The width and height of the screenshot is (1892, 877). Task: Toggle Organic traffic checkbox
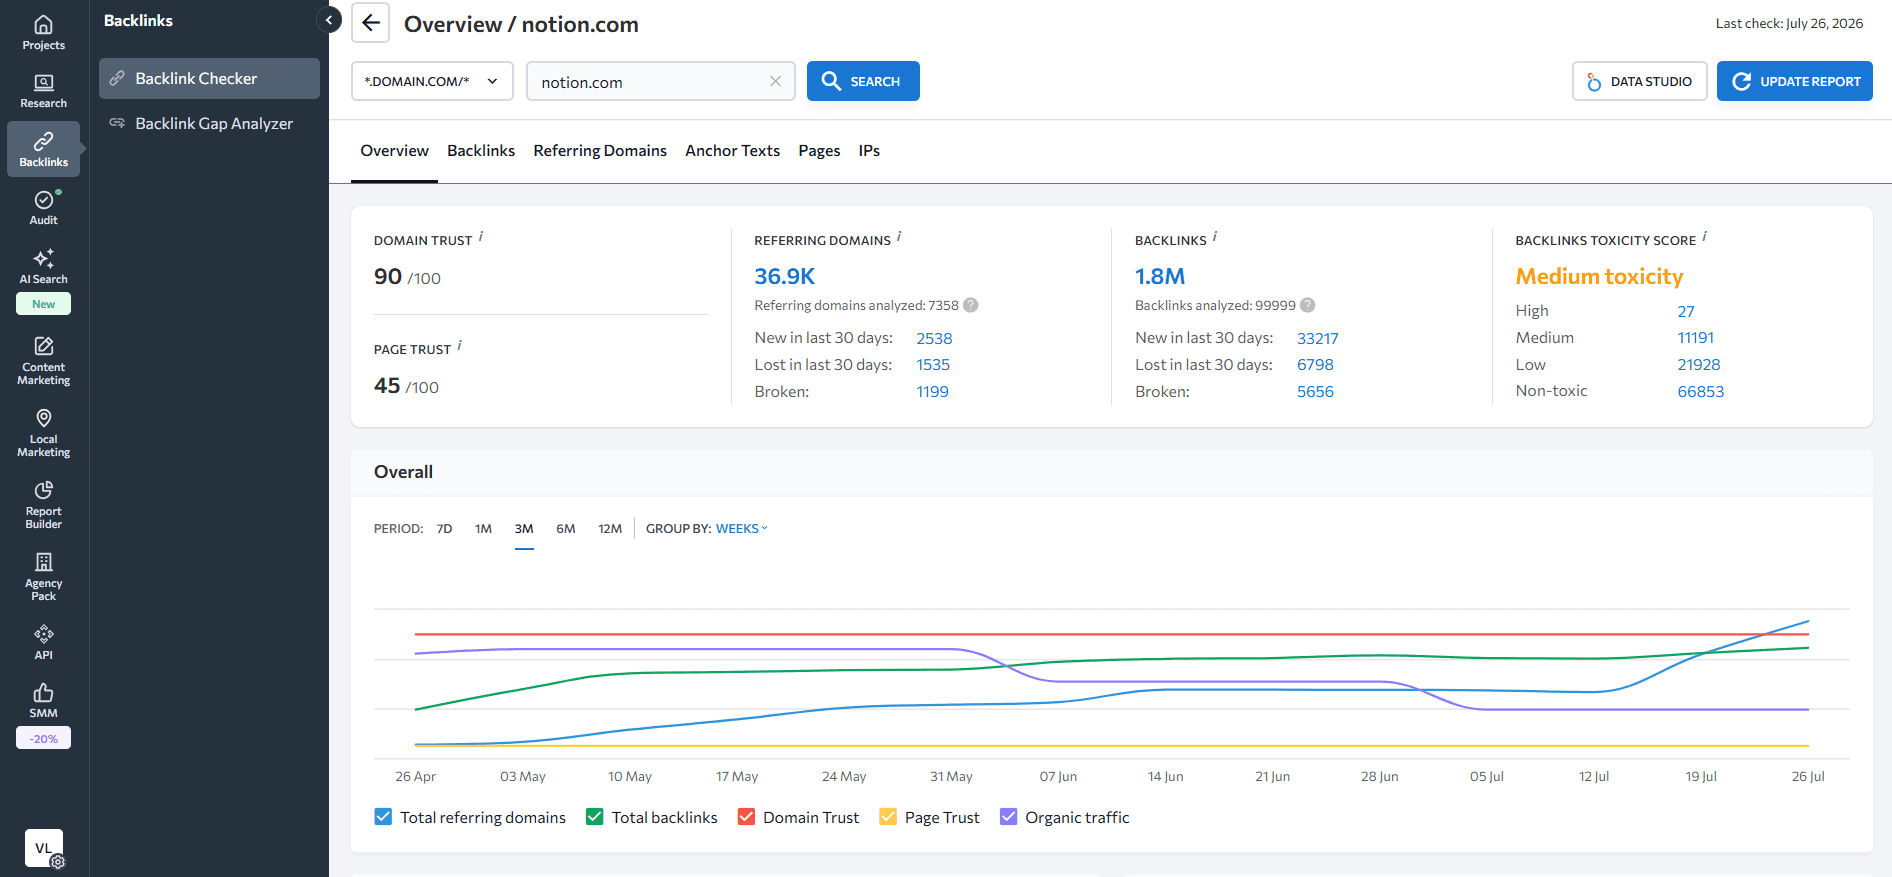click(1008, 817)
